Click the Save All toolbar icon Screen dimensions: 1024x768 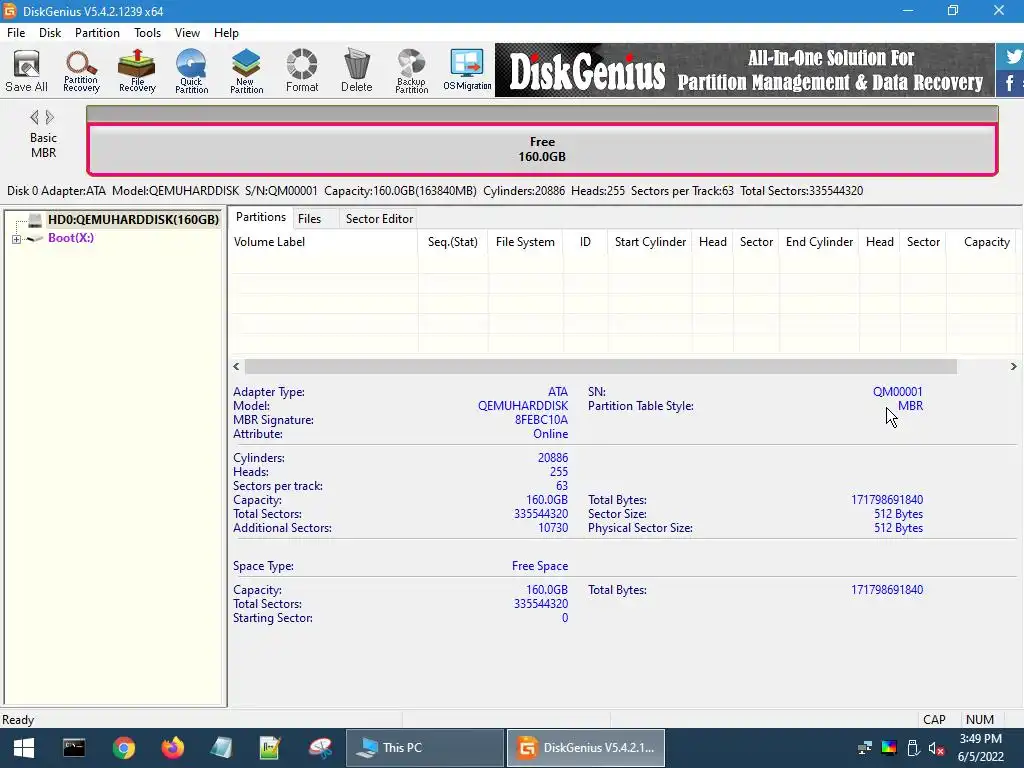pos(26,71)
